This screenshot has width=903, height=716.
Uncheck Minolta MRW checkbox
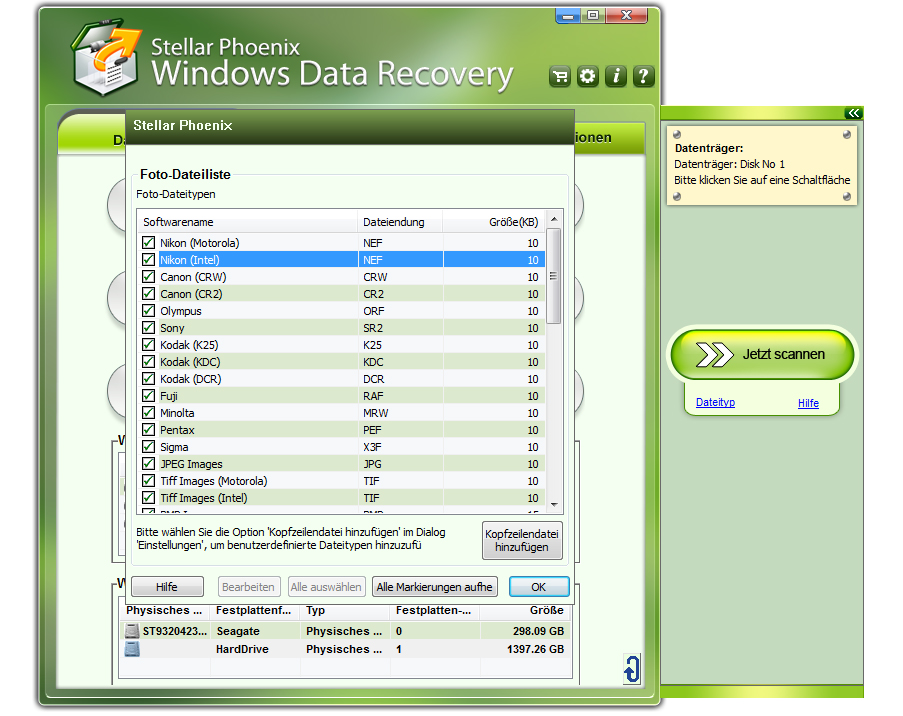pos(149,412)
